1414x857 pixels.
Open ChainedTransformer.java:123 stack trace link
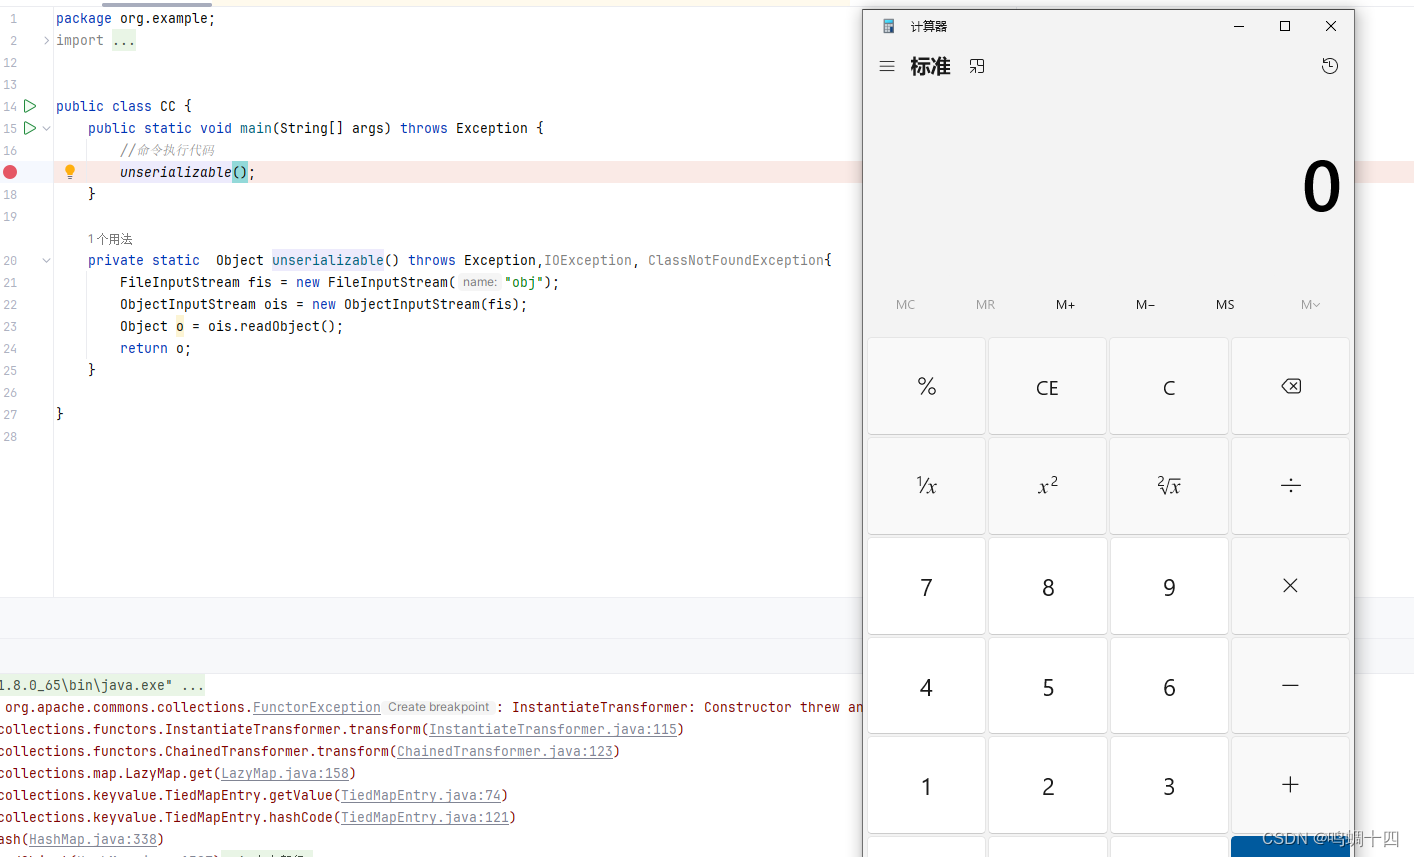click(505, 751)
